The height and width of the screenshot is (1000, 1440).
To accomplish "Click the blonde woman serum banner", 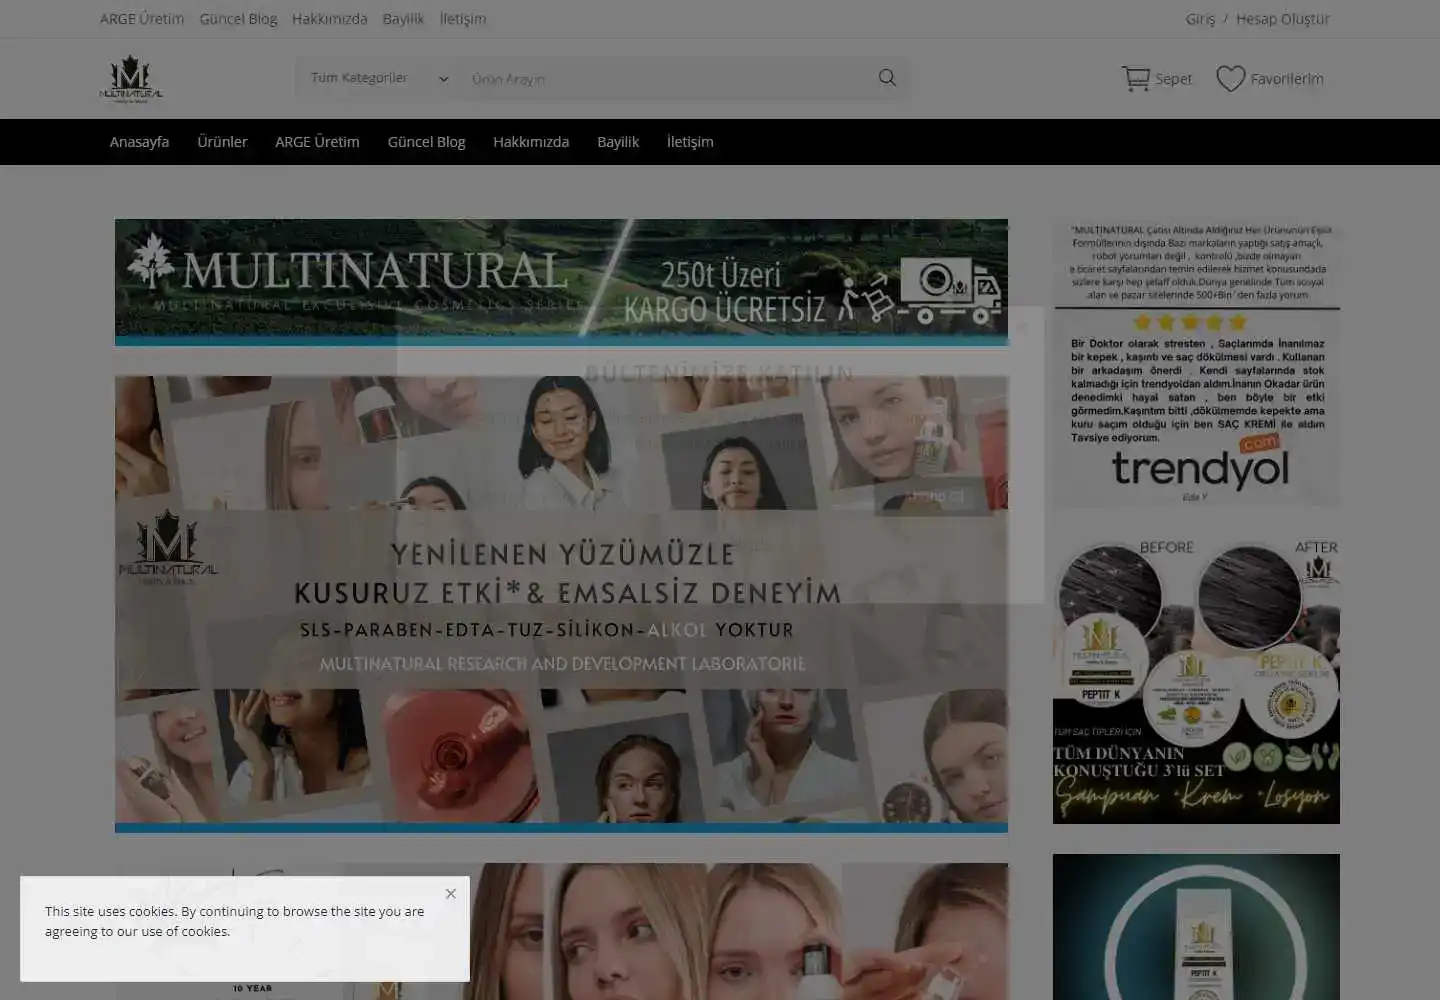I will pos(561,931).
